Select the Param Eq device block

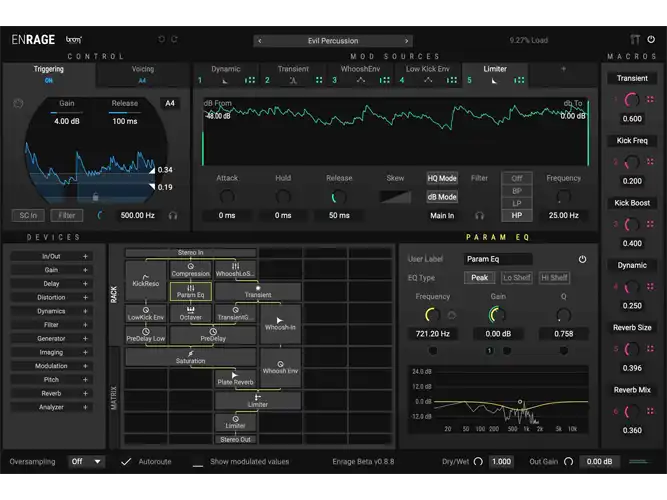coord(191,291)
